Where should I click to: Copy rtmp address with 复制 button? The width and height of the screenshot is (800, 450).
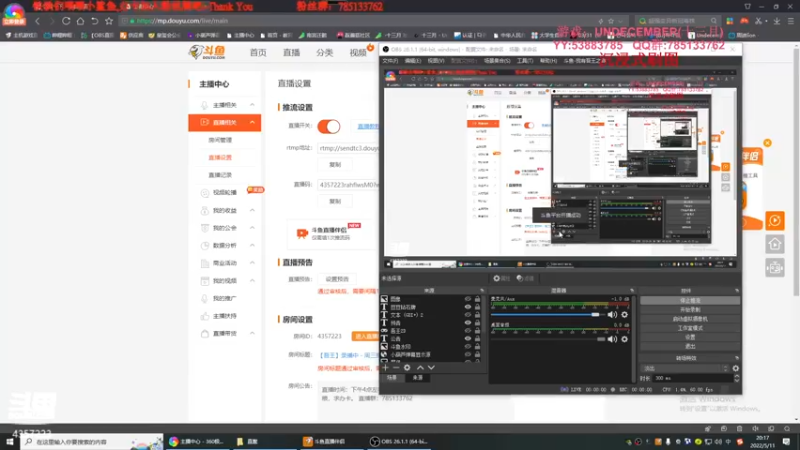click(335, 164)
